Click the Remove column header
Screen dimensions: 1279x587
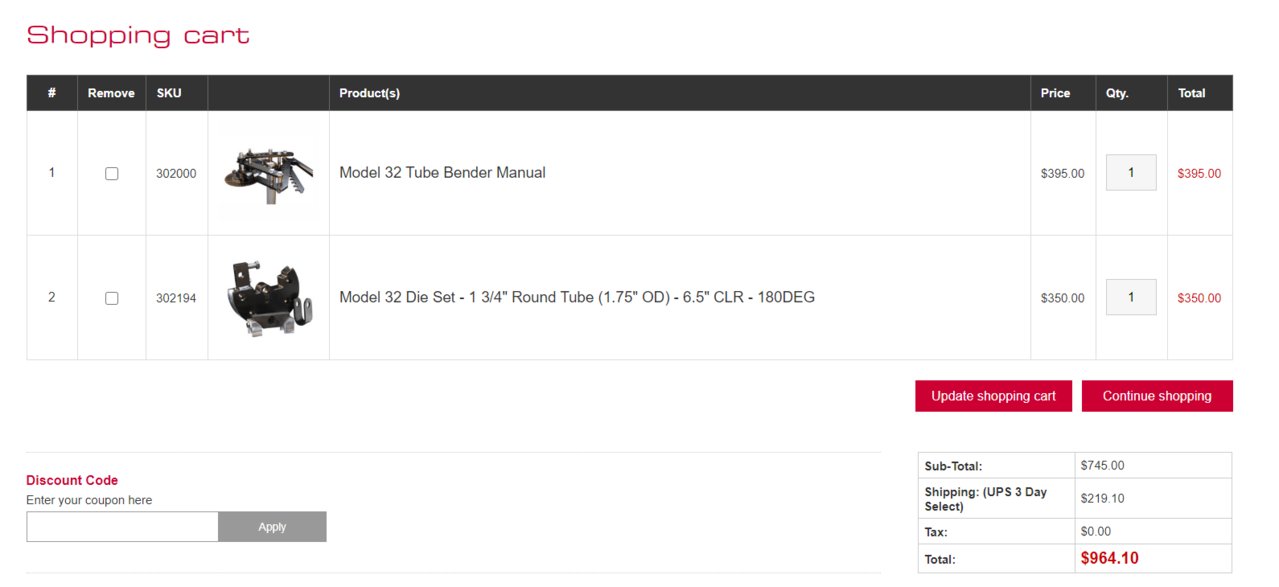[x=111, y=93]
